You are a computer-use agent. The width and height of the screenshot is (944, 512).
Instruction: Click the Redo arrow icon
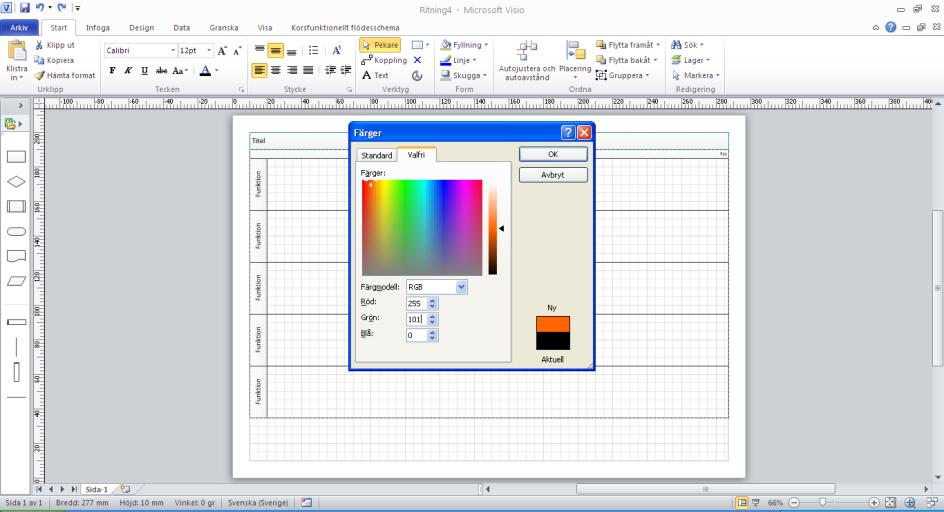[61, 8]
